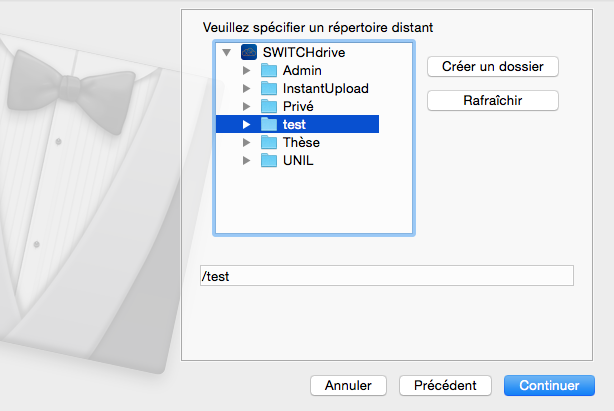Collapse the SWITCHdrive root tree
This screenshot has width=614, height=411.
point(227,52)
